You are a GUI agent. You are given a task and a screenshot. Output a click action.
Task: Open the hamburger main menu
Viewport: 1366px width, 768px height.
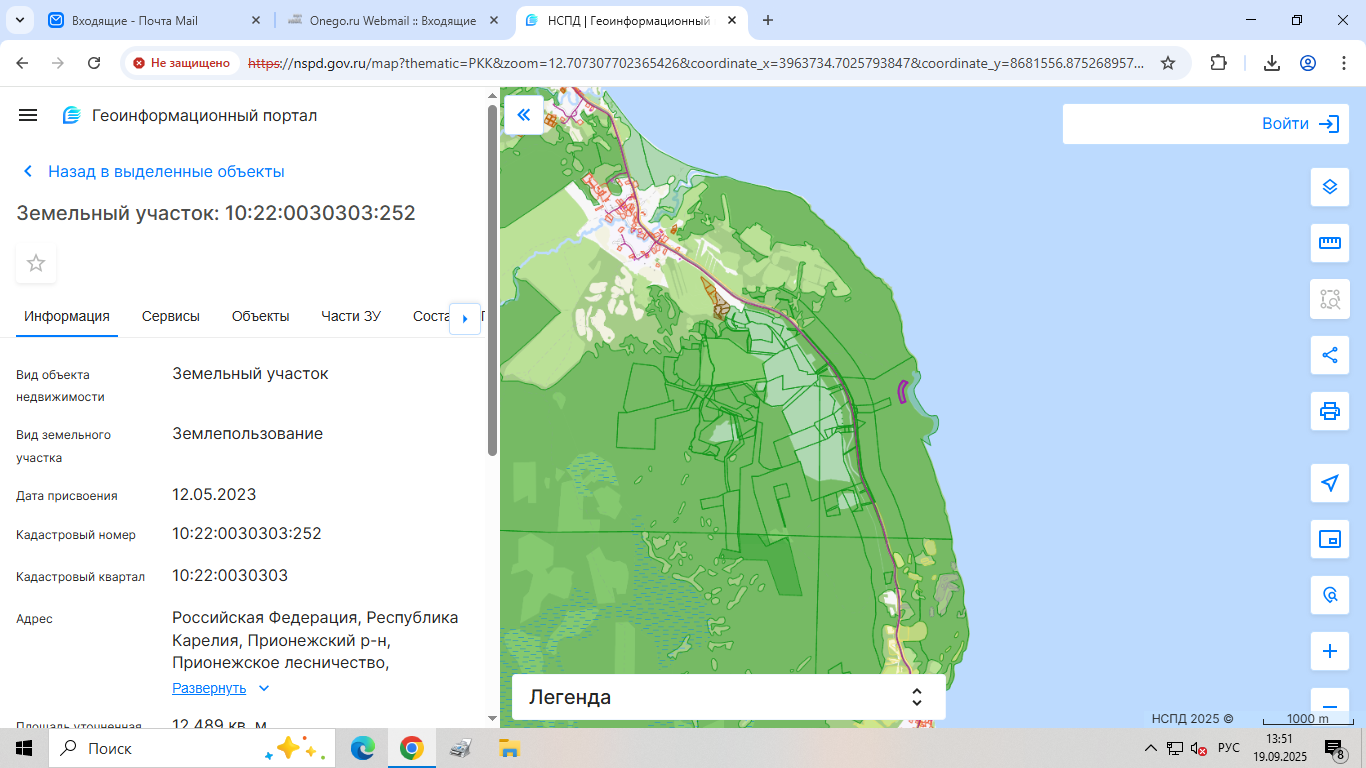[x=28, y=115]
